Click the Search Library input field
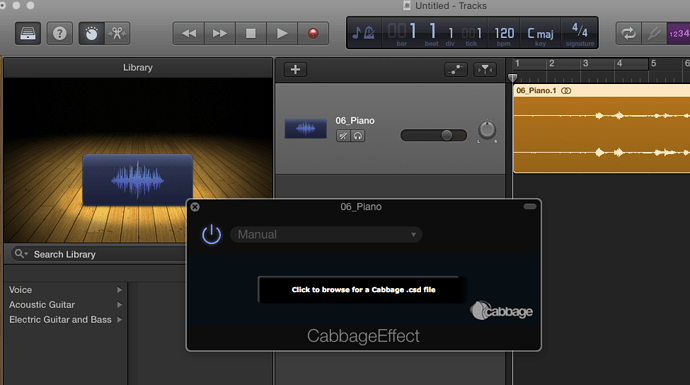This screenshot has width=690, height=385. pos(99,254)
